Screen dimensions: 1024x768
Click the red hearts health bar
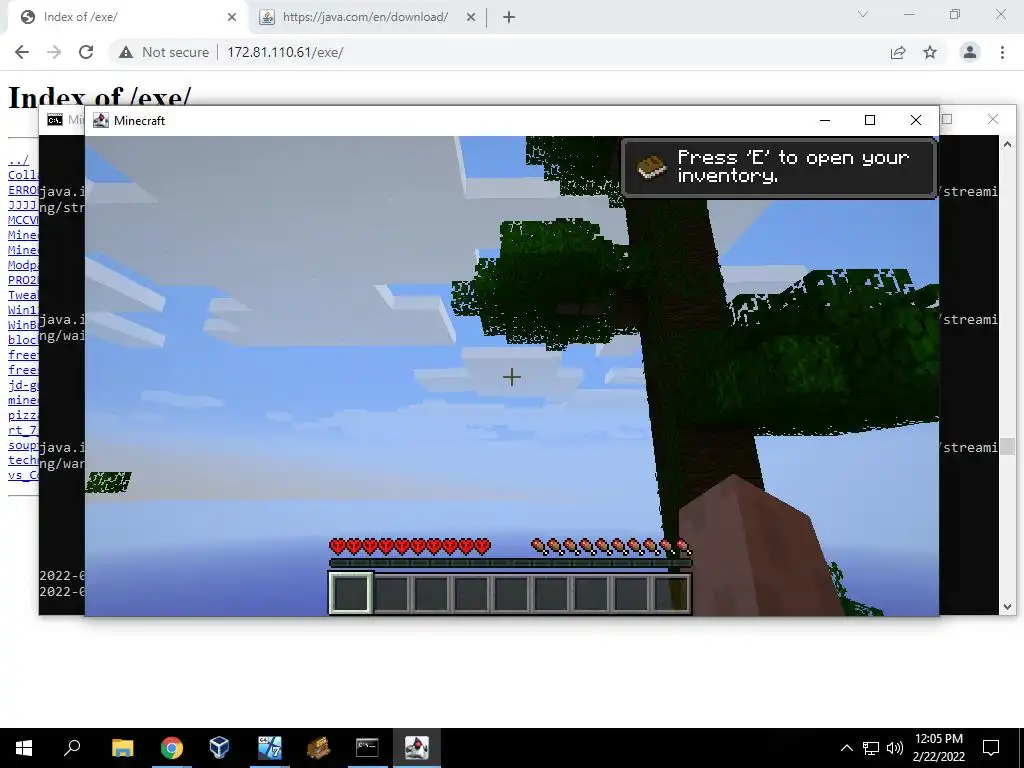(x=409, y=547)
